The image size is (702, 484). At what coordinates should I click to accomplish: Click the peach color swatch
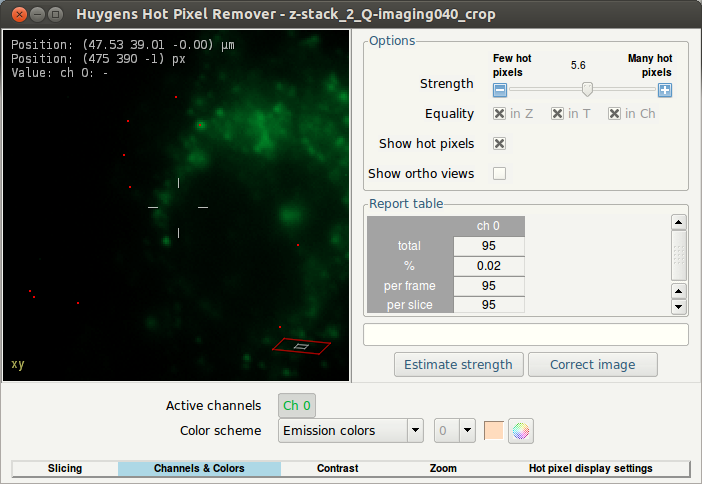pyautogui.click(x=493, y=431)
